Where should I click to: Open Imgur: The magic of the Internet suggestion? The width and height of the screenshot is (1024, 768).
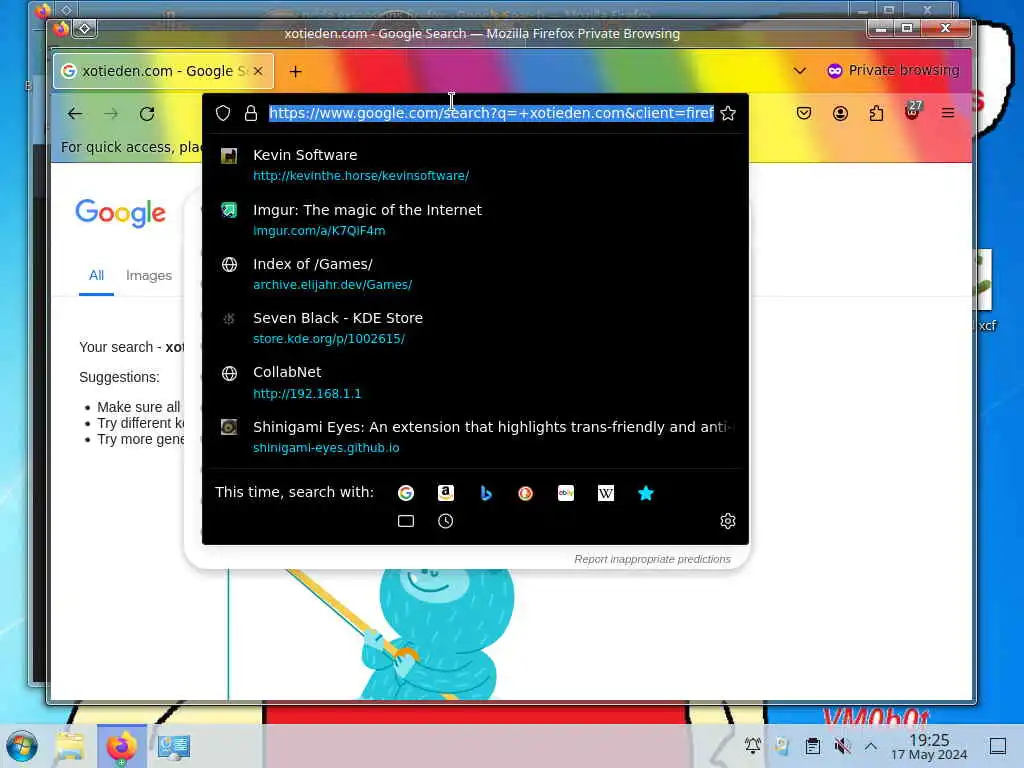[475, 219]
